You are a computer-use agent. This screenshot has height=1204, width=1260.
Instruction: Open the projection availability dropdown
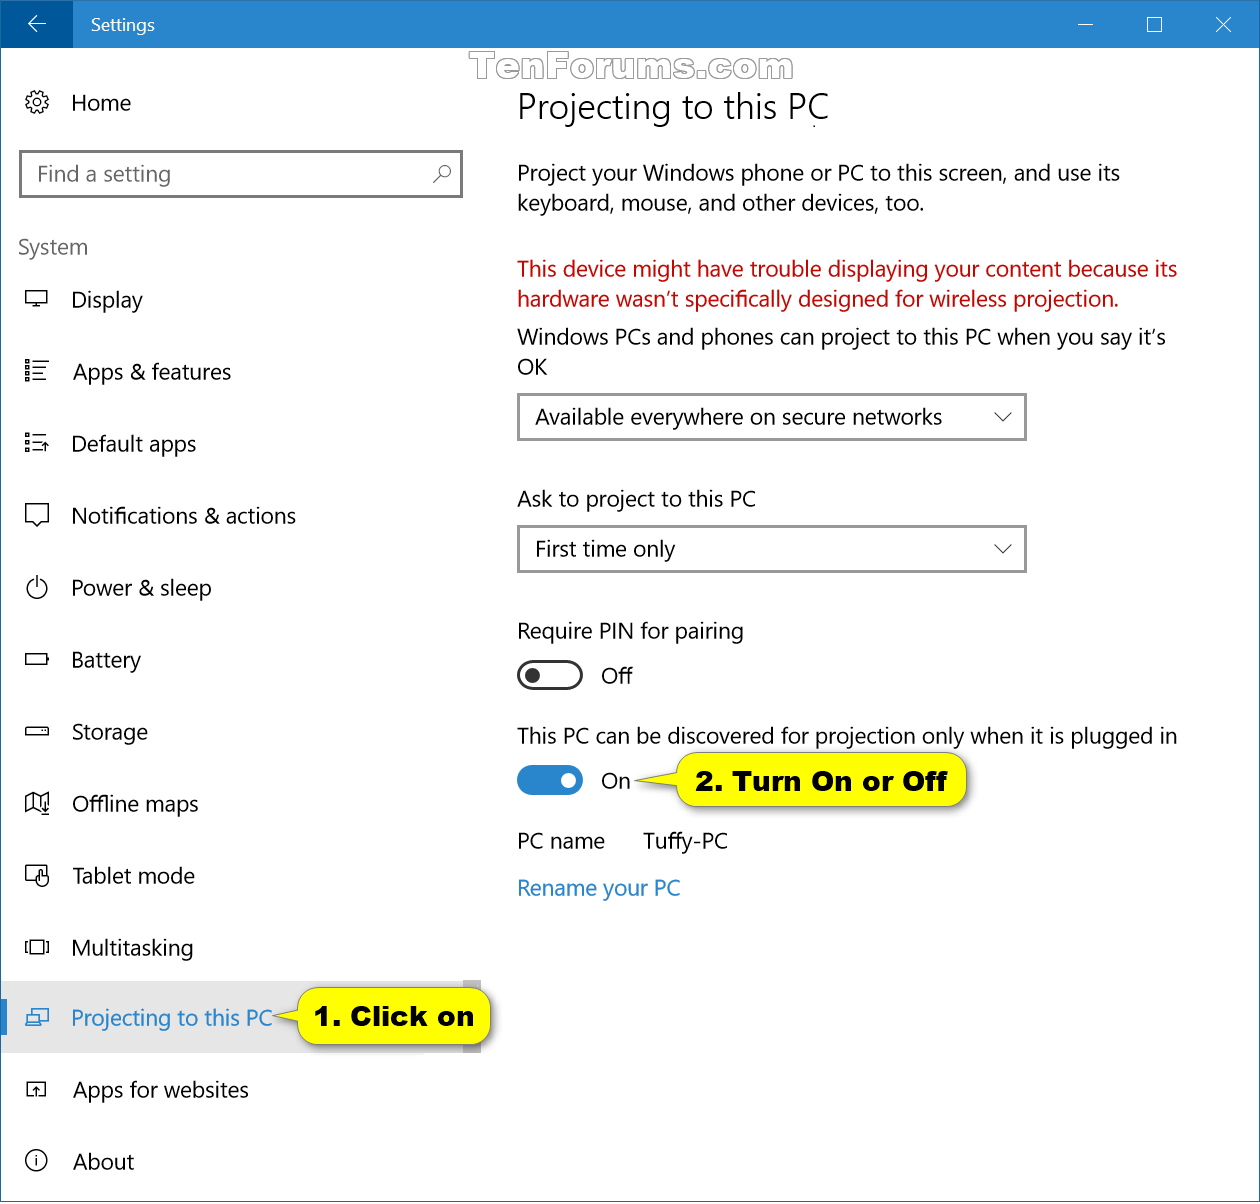(771, 417)
